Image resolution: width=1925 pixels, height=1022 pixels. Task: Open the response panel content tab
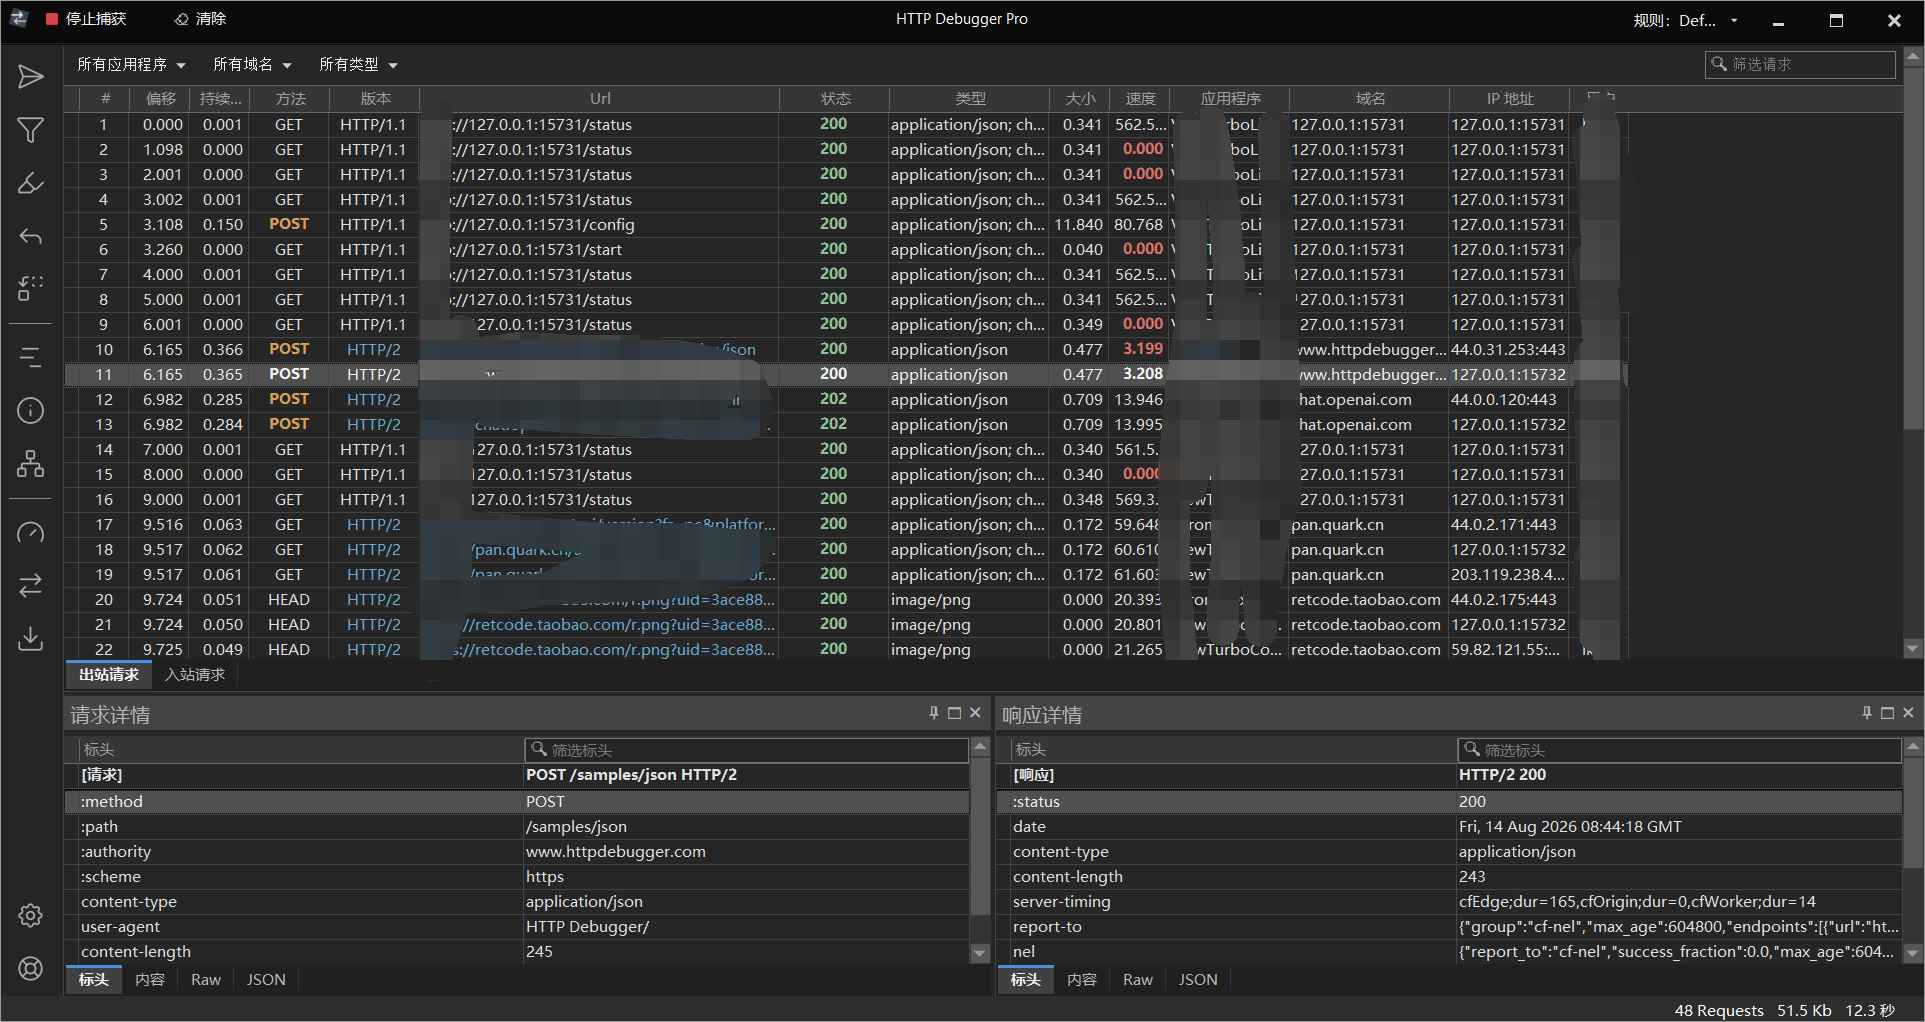point(1082,980)
